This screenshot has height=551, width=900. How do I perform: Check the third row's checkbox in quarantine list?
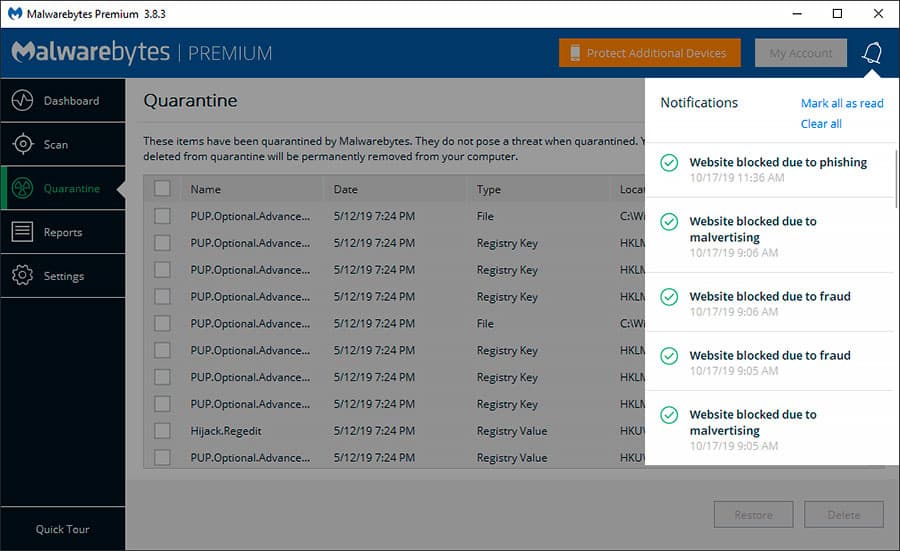162,270
